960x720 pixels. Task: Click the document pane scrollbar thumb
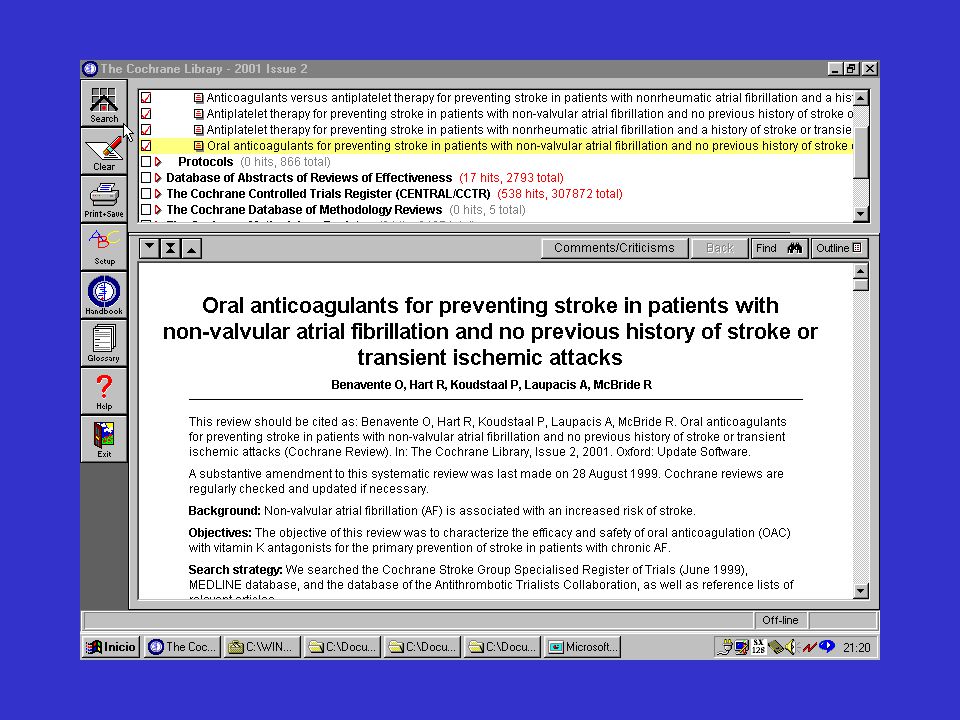coord(861,285)
